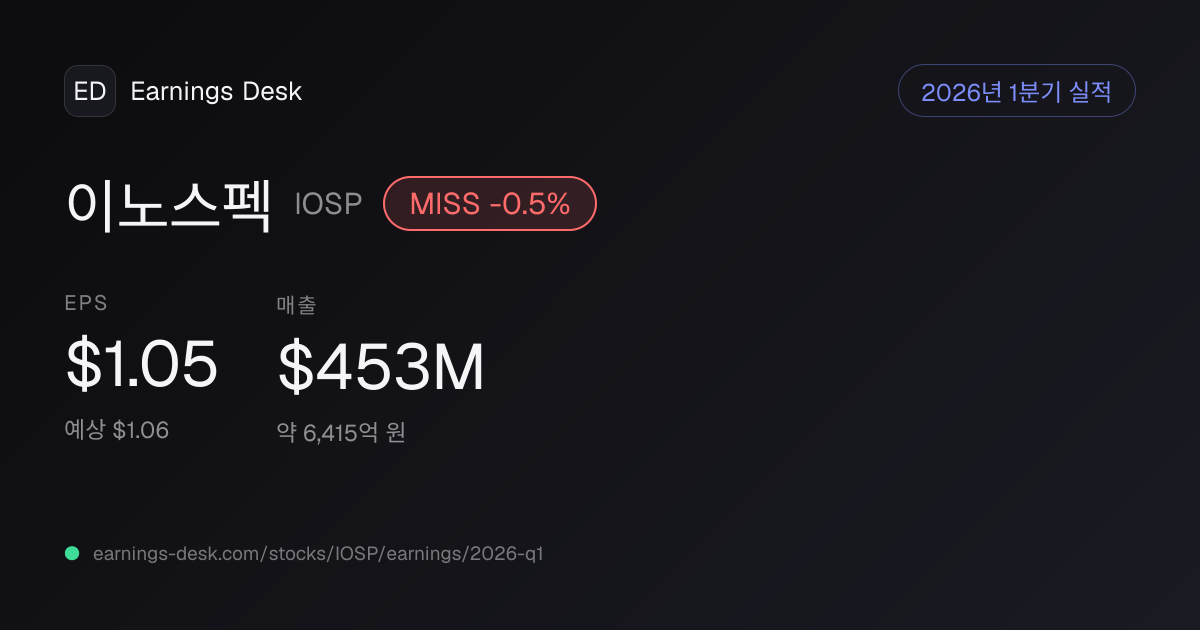Click the 예상 $1.06 estimate text
This screenshot has width=1200, height=630.
[117, 430]
